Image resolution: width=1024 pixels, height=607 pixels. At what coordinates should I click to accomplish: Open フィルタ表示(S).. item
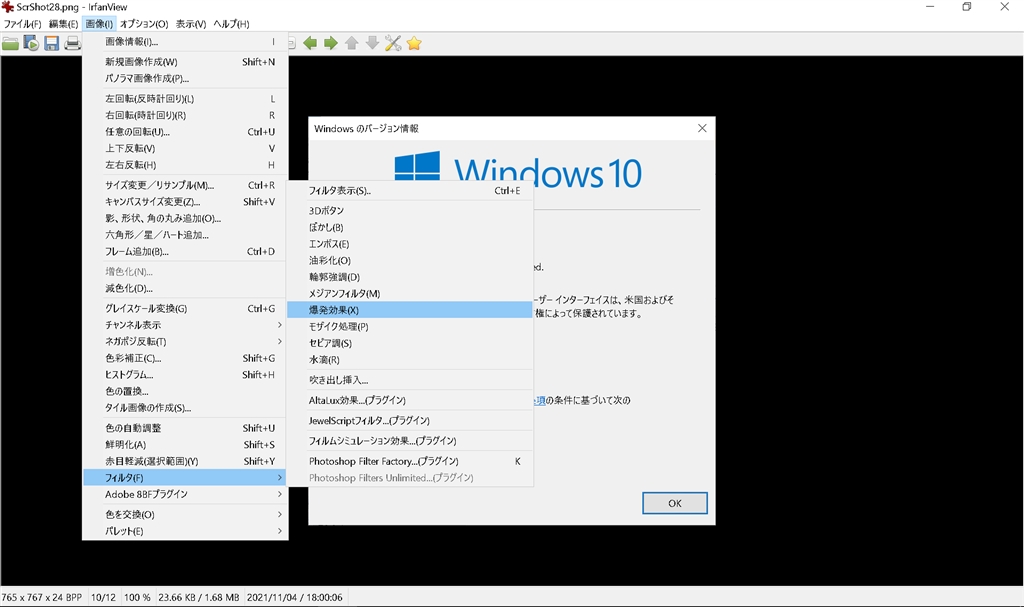click(410, 191)
